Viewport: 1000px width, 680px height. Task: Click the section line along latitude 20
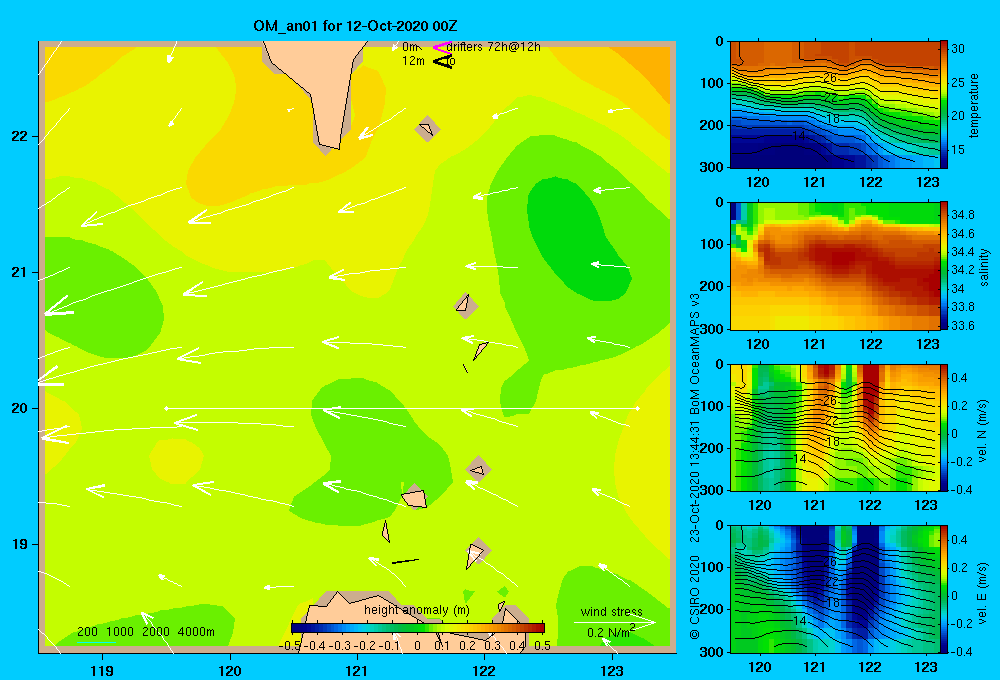click(x=402, y=408)
